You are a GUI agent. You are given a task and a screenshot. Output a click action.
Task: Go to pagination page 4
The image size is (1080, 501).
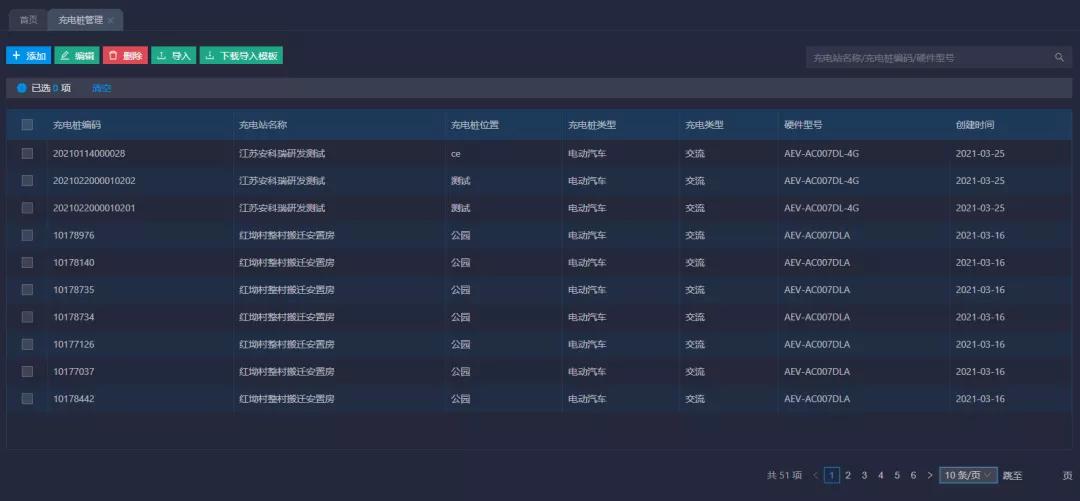(881, 475)
